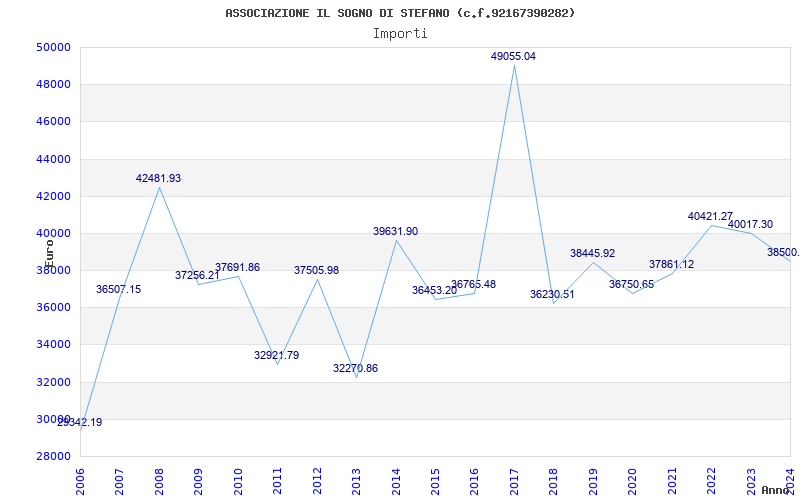This screenshot has width=800, height=500.
Task: Select the 37861.12 data label
Action: click(x=671, y=264)
